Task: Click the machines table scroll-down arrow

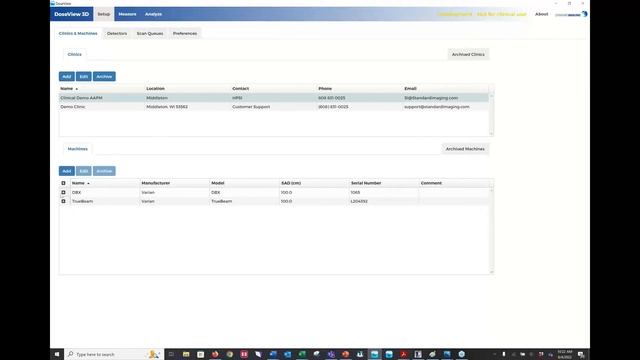Action: 491,272
